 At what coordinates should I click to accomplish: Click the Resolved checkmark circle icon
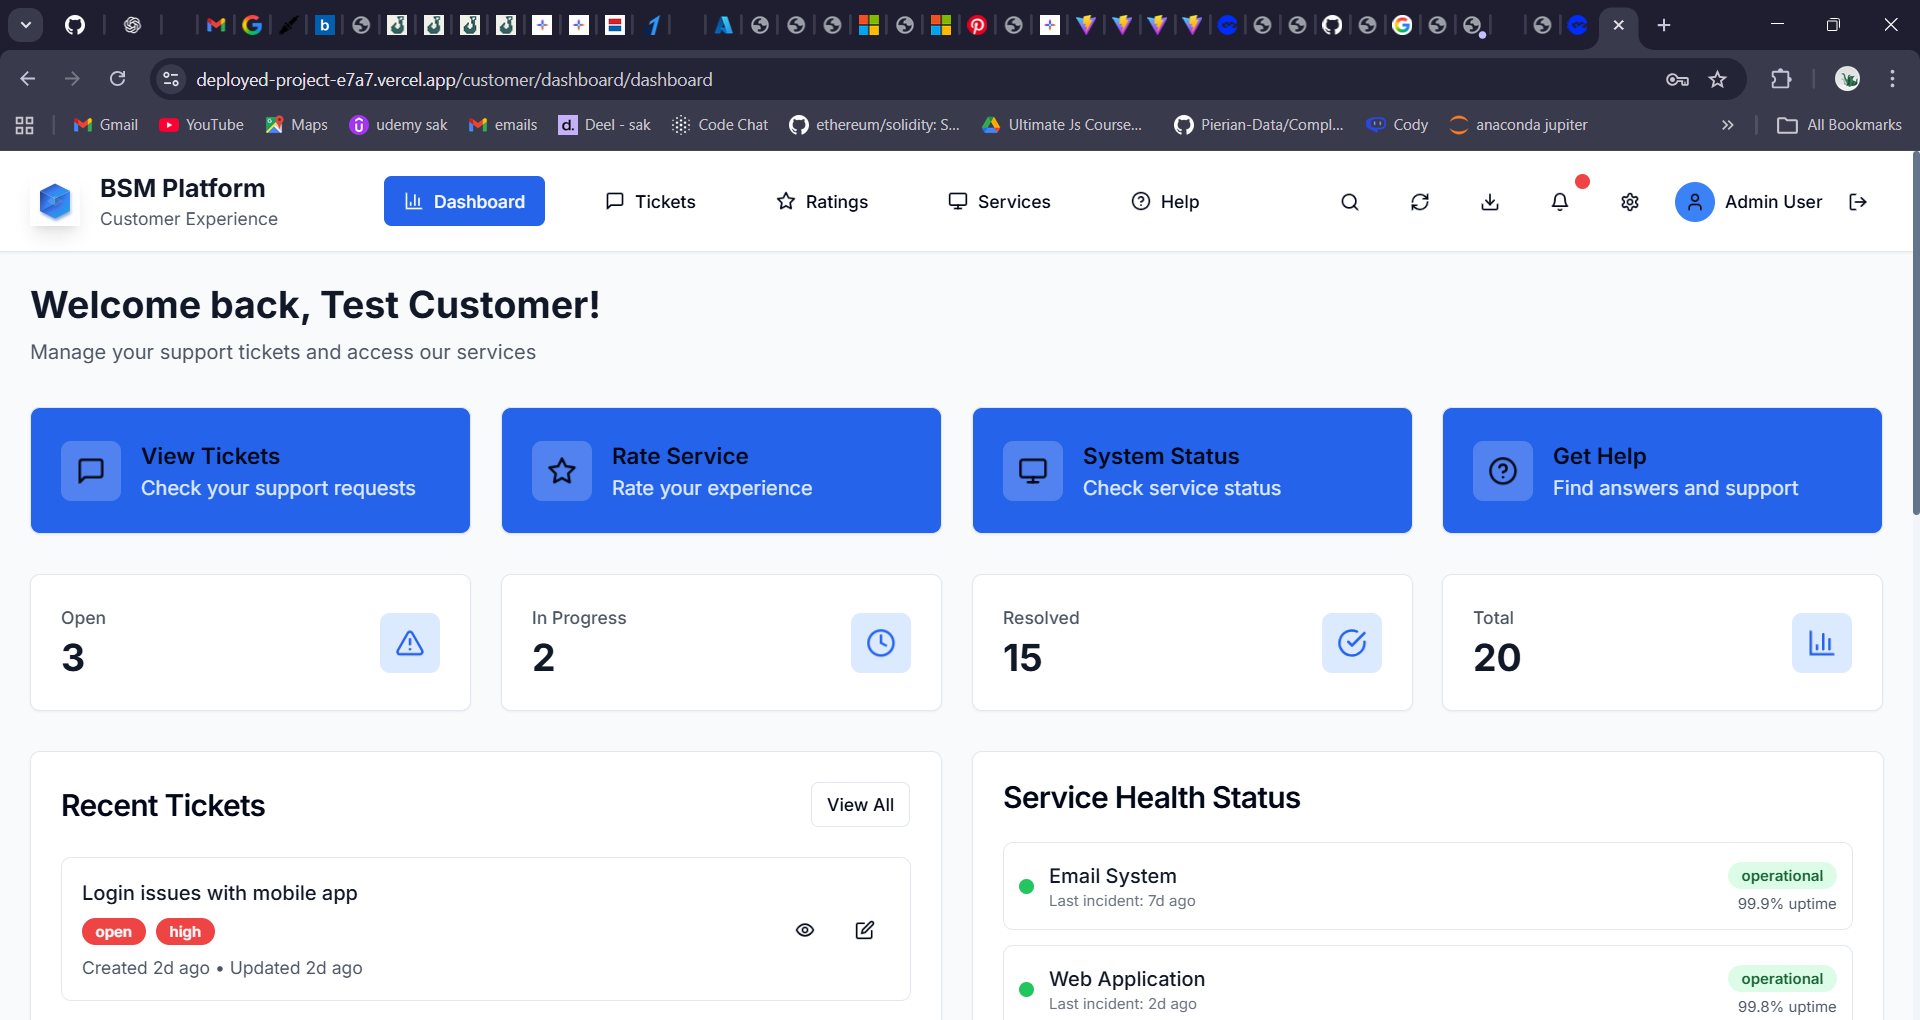pos(1352,643)
